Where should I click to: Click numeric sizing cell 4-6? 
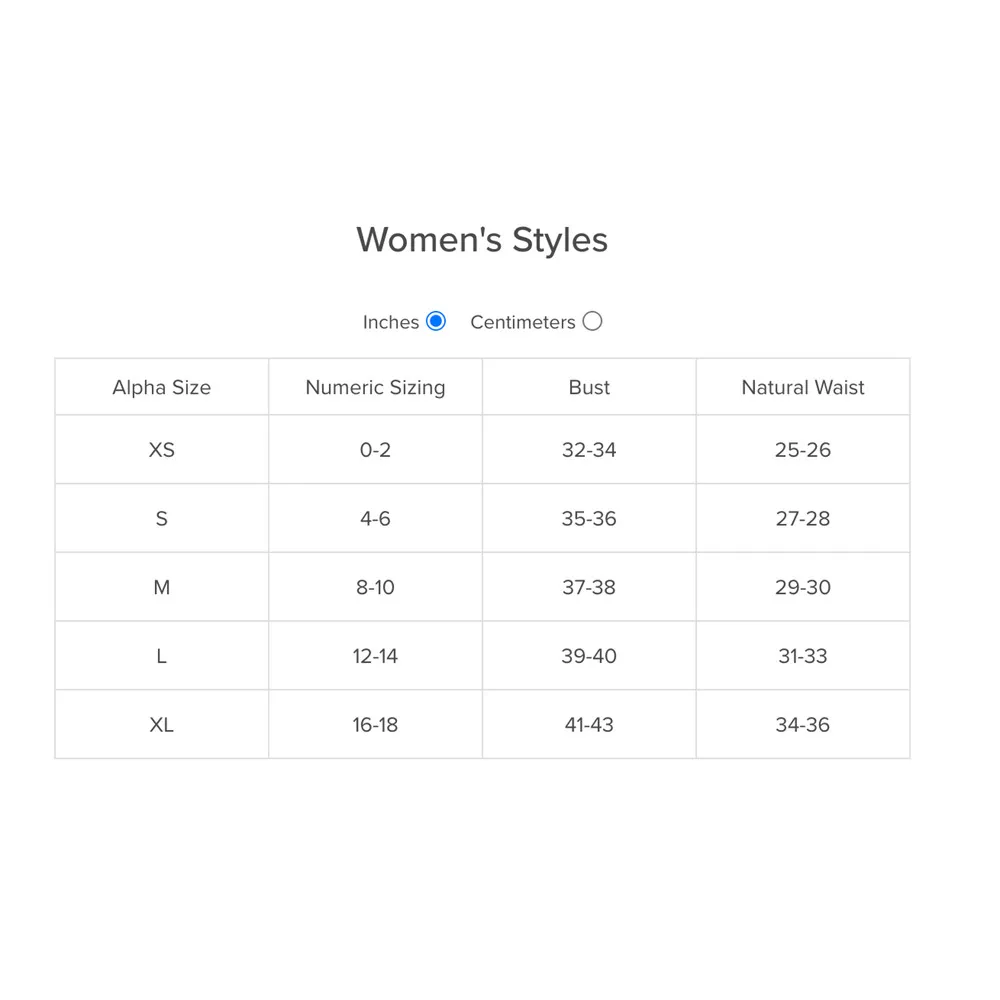tap(375, 519)
